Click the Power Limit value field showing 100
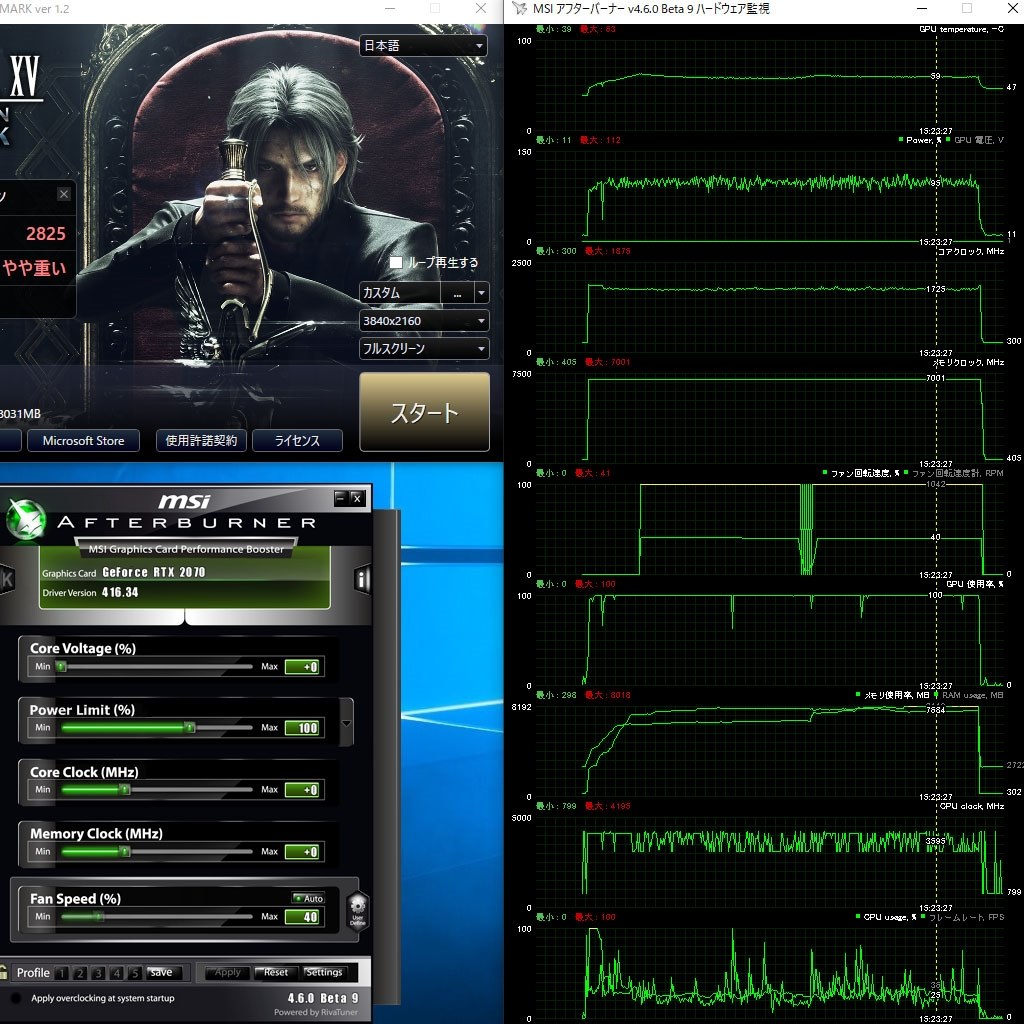 pos(302,728)
